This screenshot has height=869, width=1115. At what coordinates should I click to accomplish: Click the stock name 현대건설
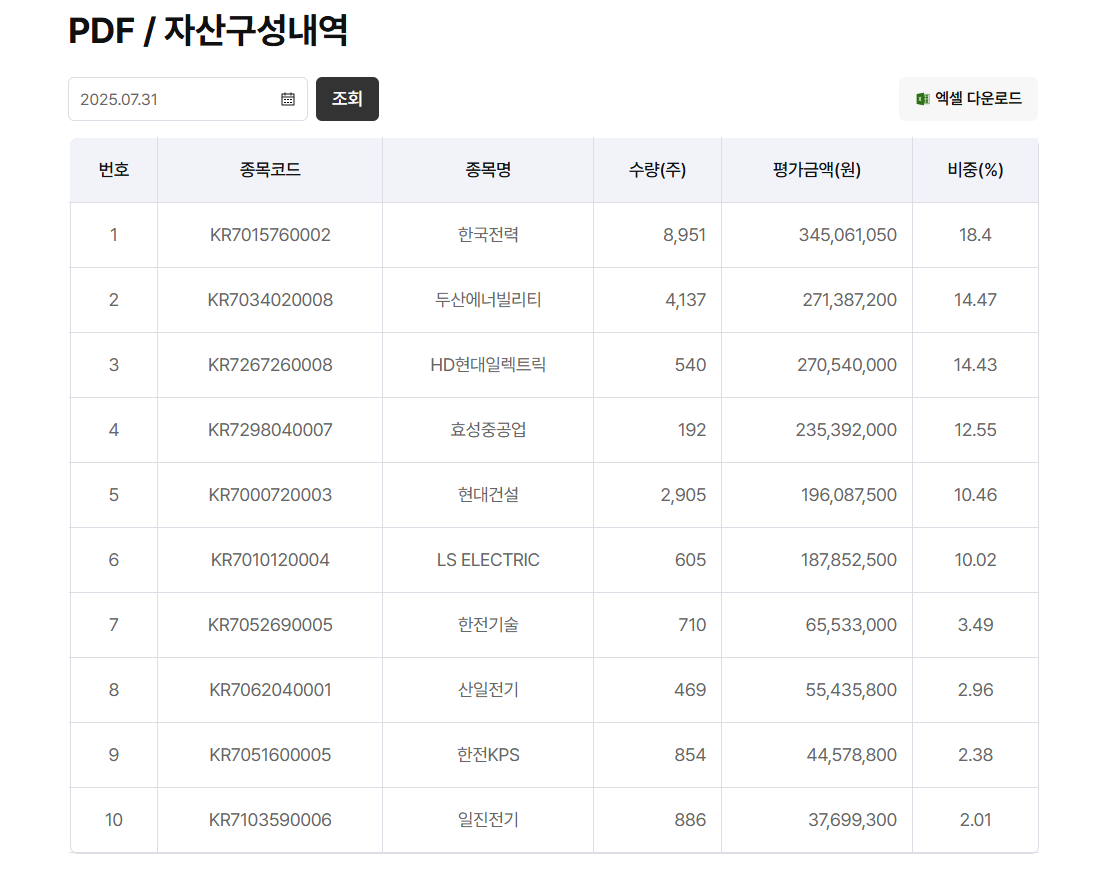(x=488, y=495)
